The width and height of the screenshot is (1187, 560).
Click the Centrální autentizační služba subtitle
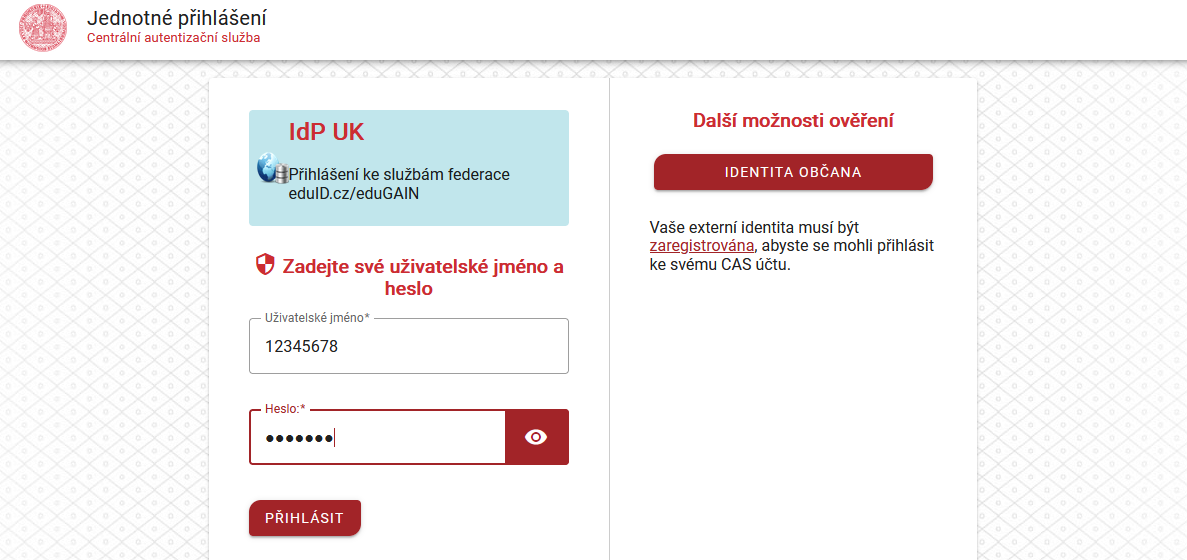click(173, 39)
